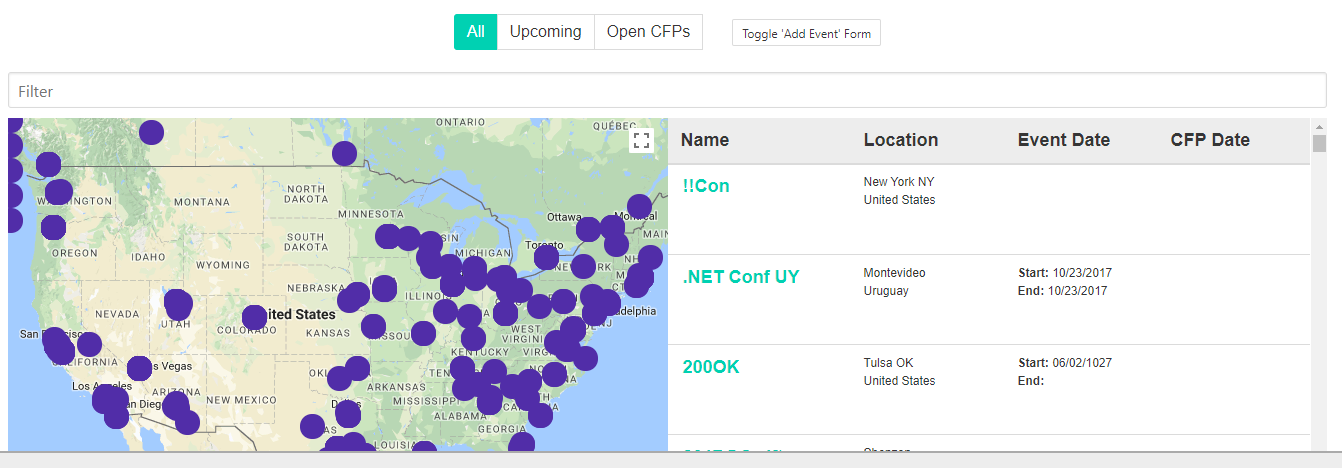This screenshot has height=468, width=1342.
Task: Show Open CFPs events
Action: [x=648, y=32]
